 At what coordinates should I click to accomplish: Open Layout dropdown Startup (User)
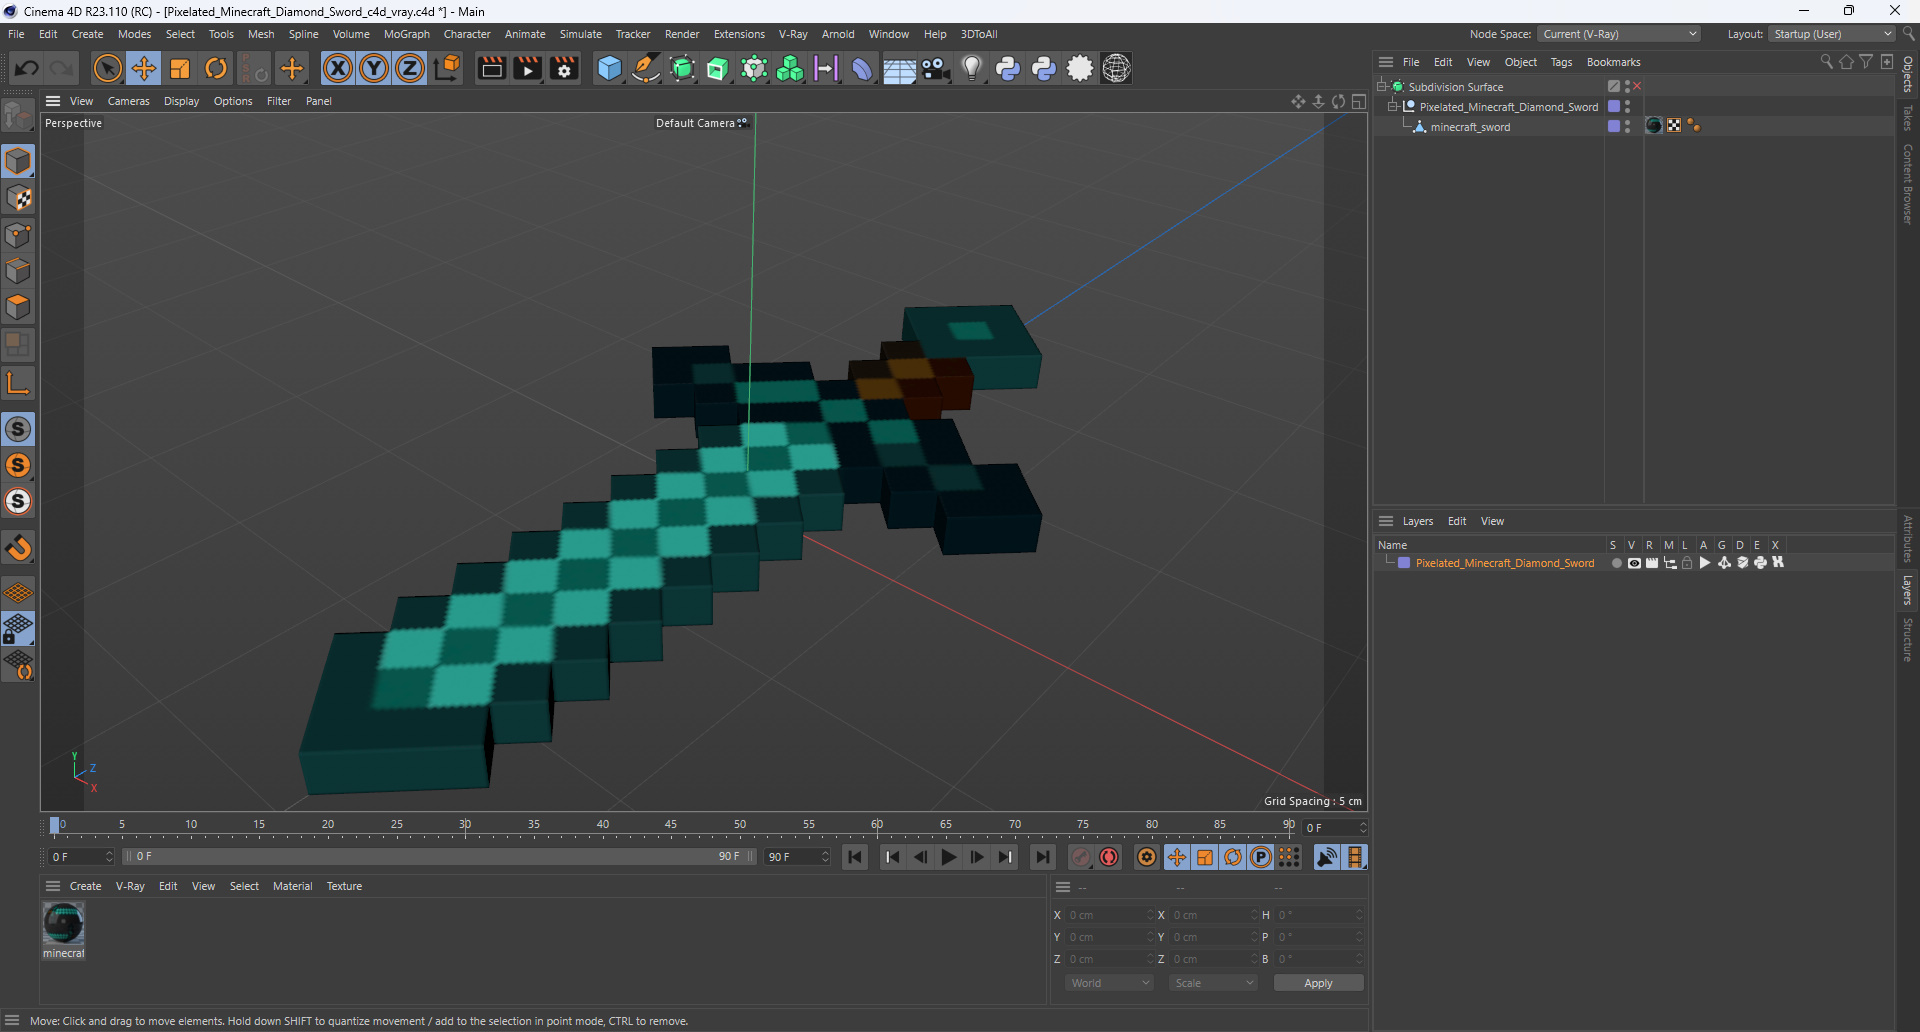coord(1832,34)
